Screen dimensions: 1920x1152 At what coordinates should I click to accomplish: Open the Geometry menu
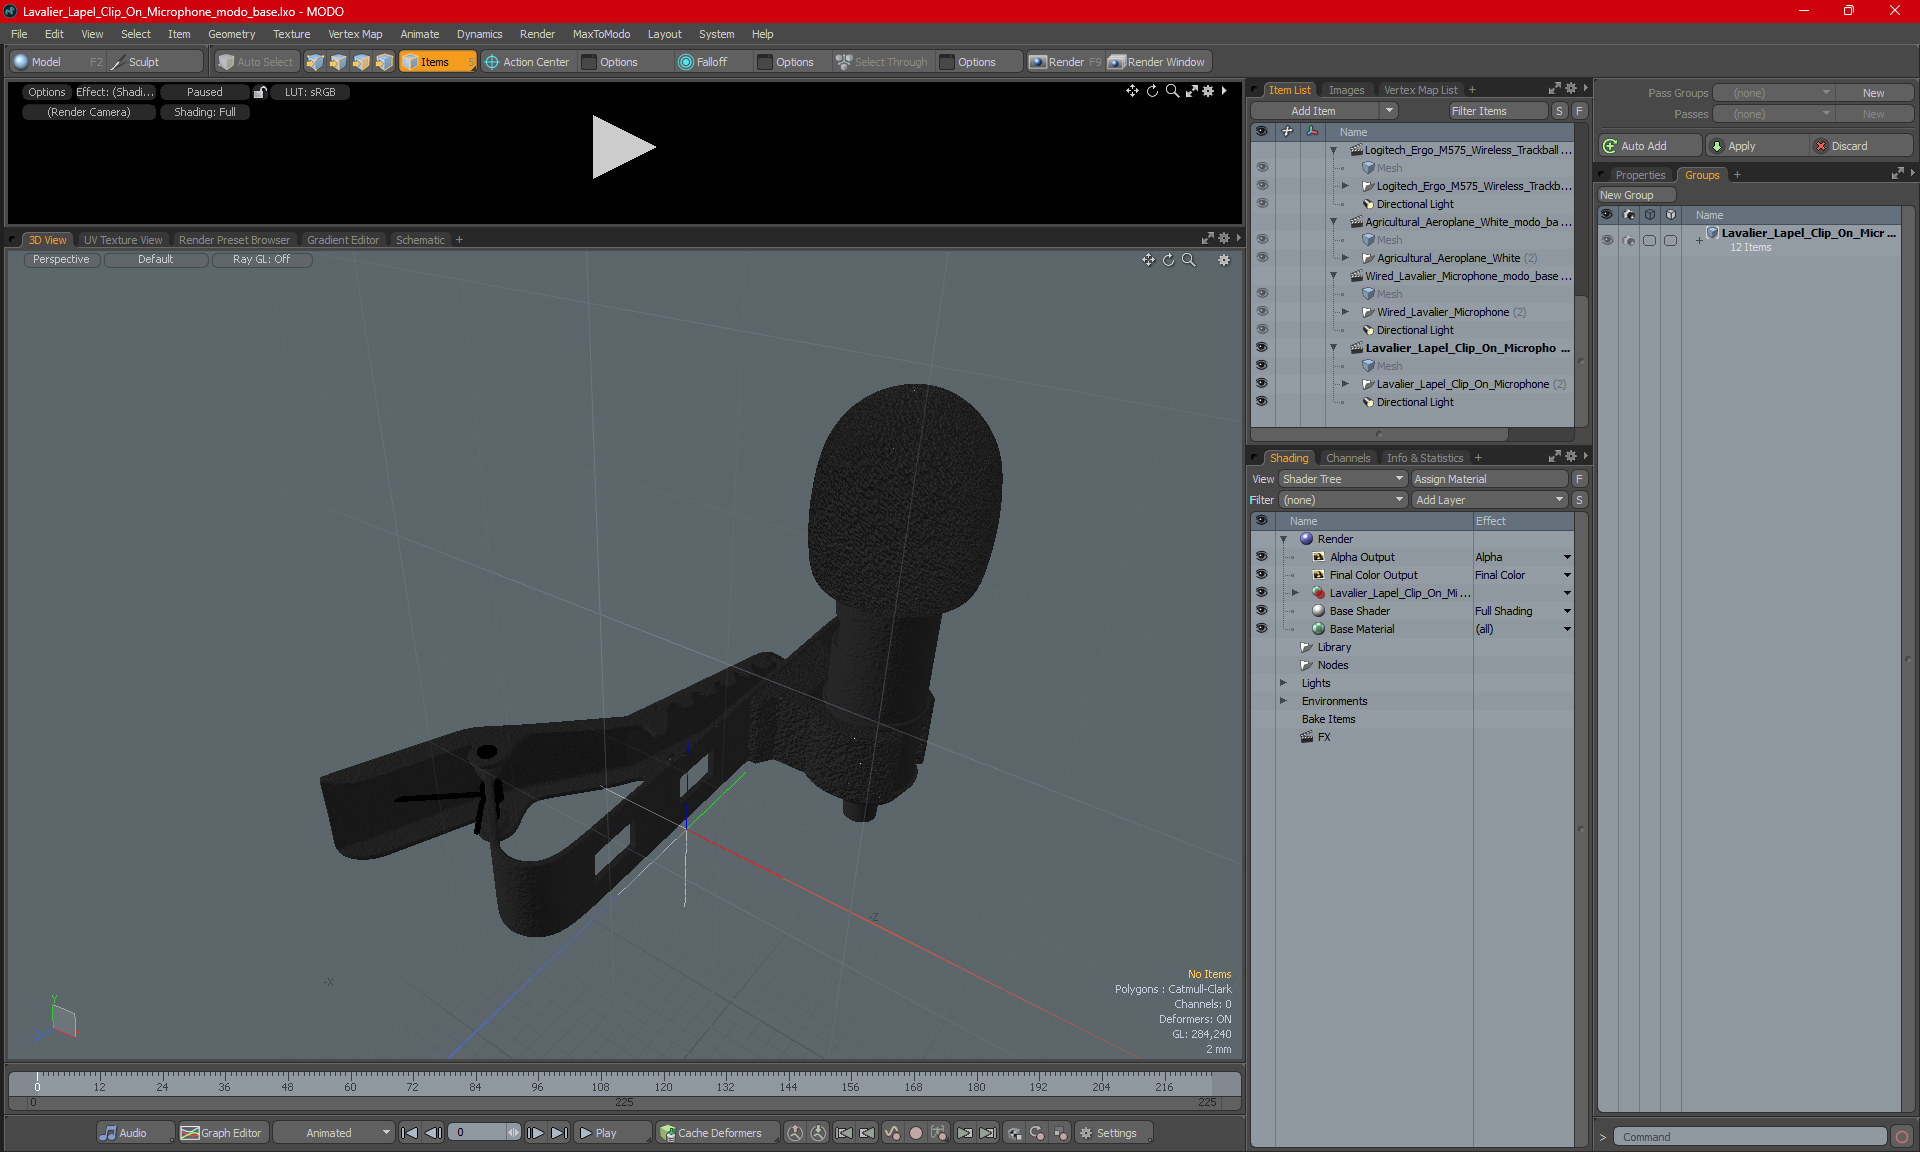[x=231, y=34]
